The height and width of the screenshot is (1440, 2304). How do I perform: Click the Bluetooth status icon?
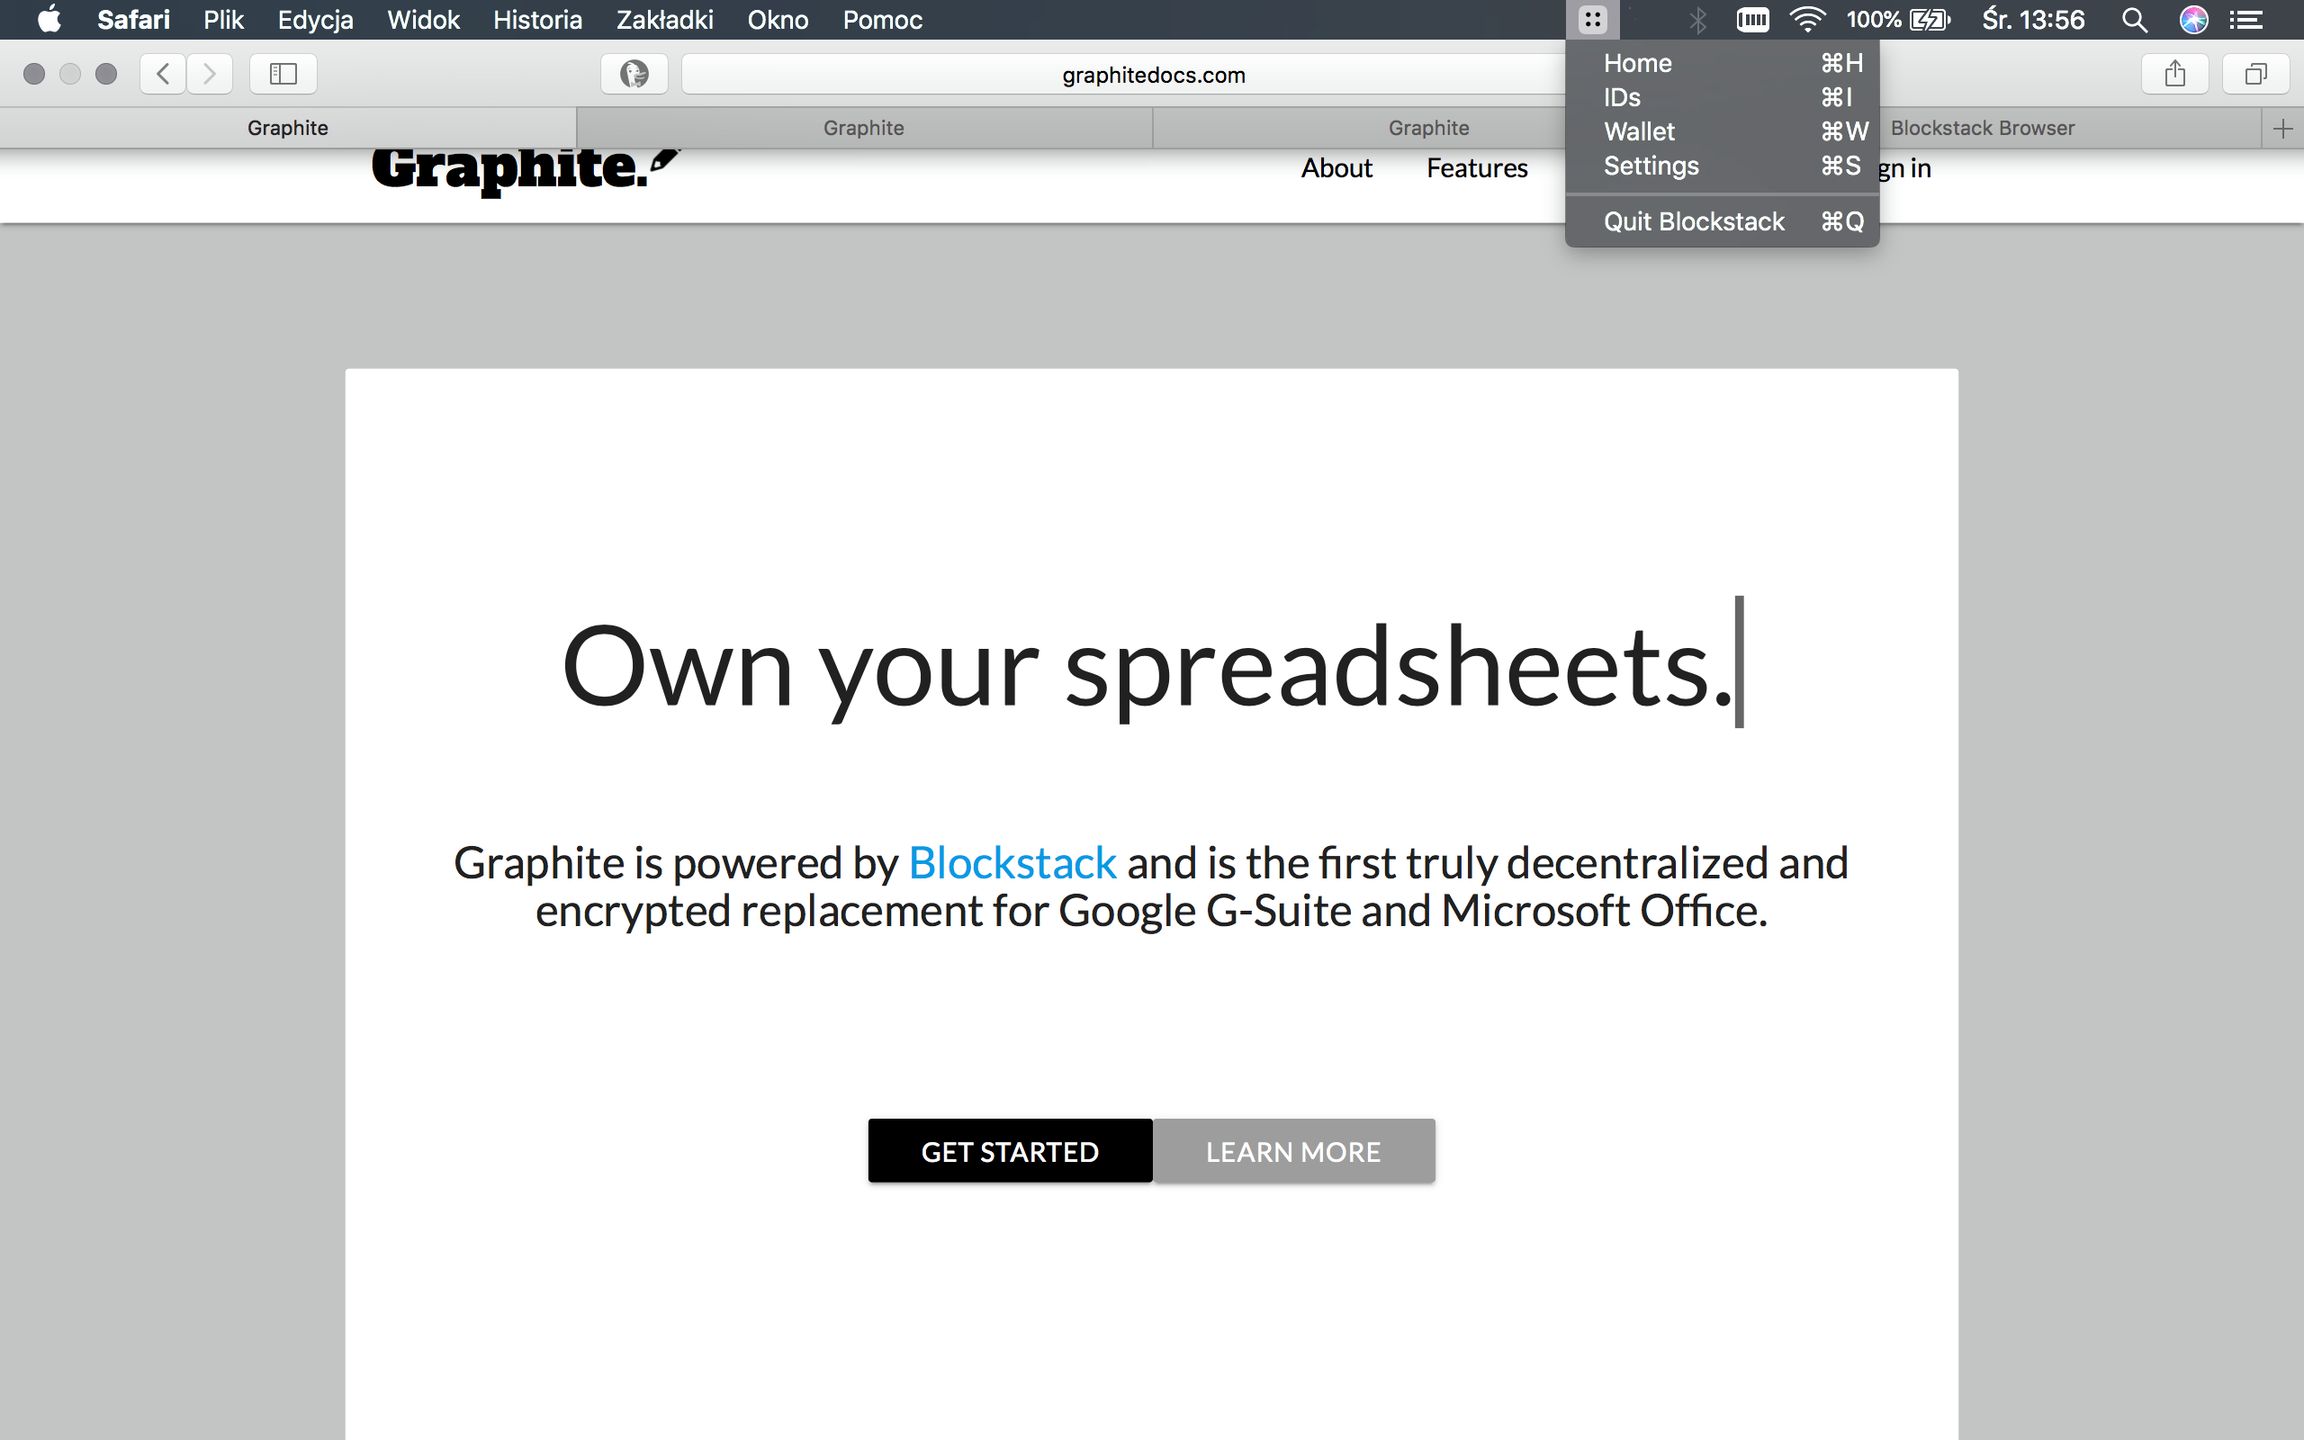pyautogui.click(x=1698, y=19)
